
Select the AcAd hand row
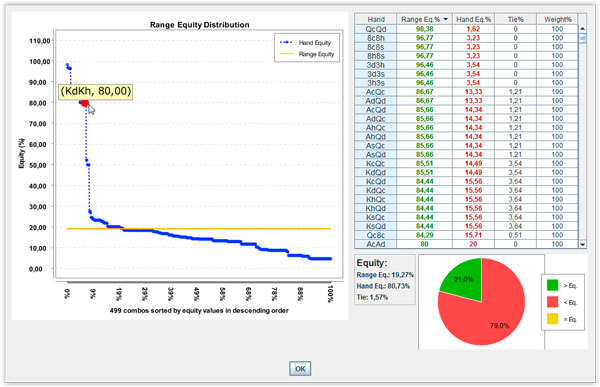pyautogui.click(x=466, y=244)
